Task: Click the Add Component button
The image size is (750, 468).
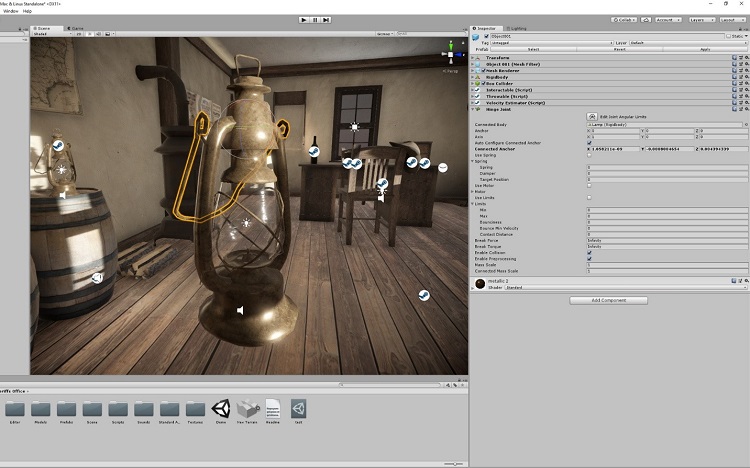Action: 608,300
